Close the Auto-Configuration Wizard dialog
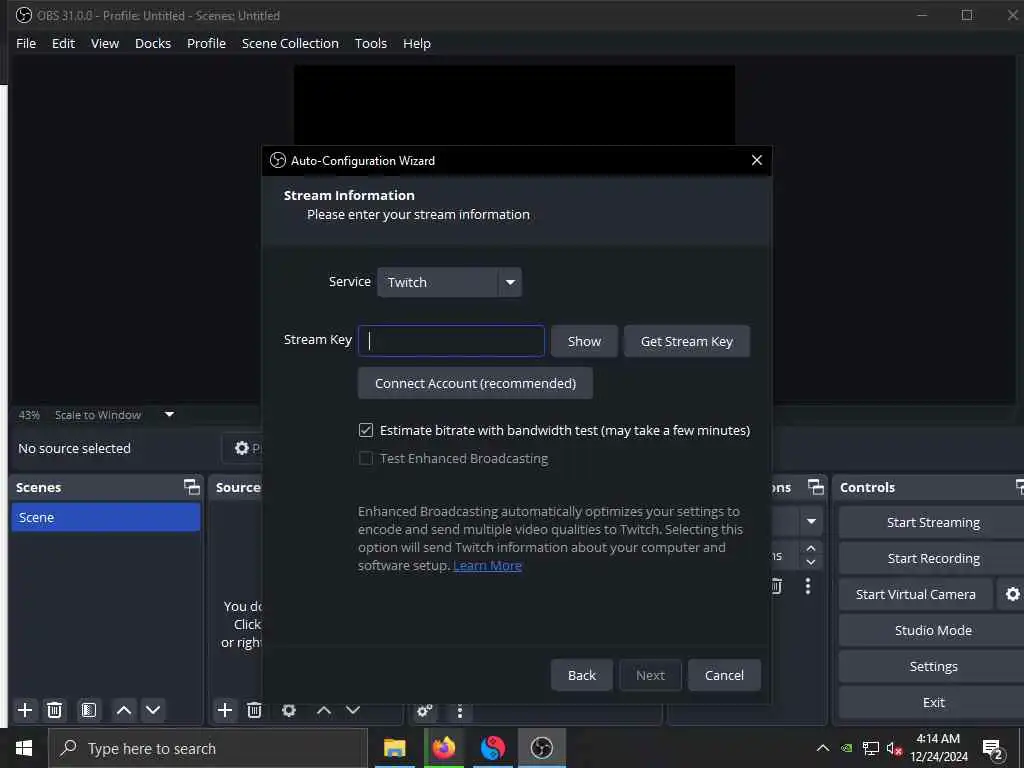 (756, 160)
